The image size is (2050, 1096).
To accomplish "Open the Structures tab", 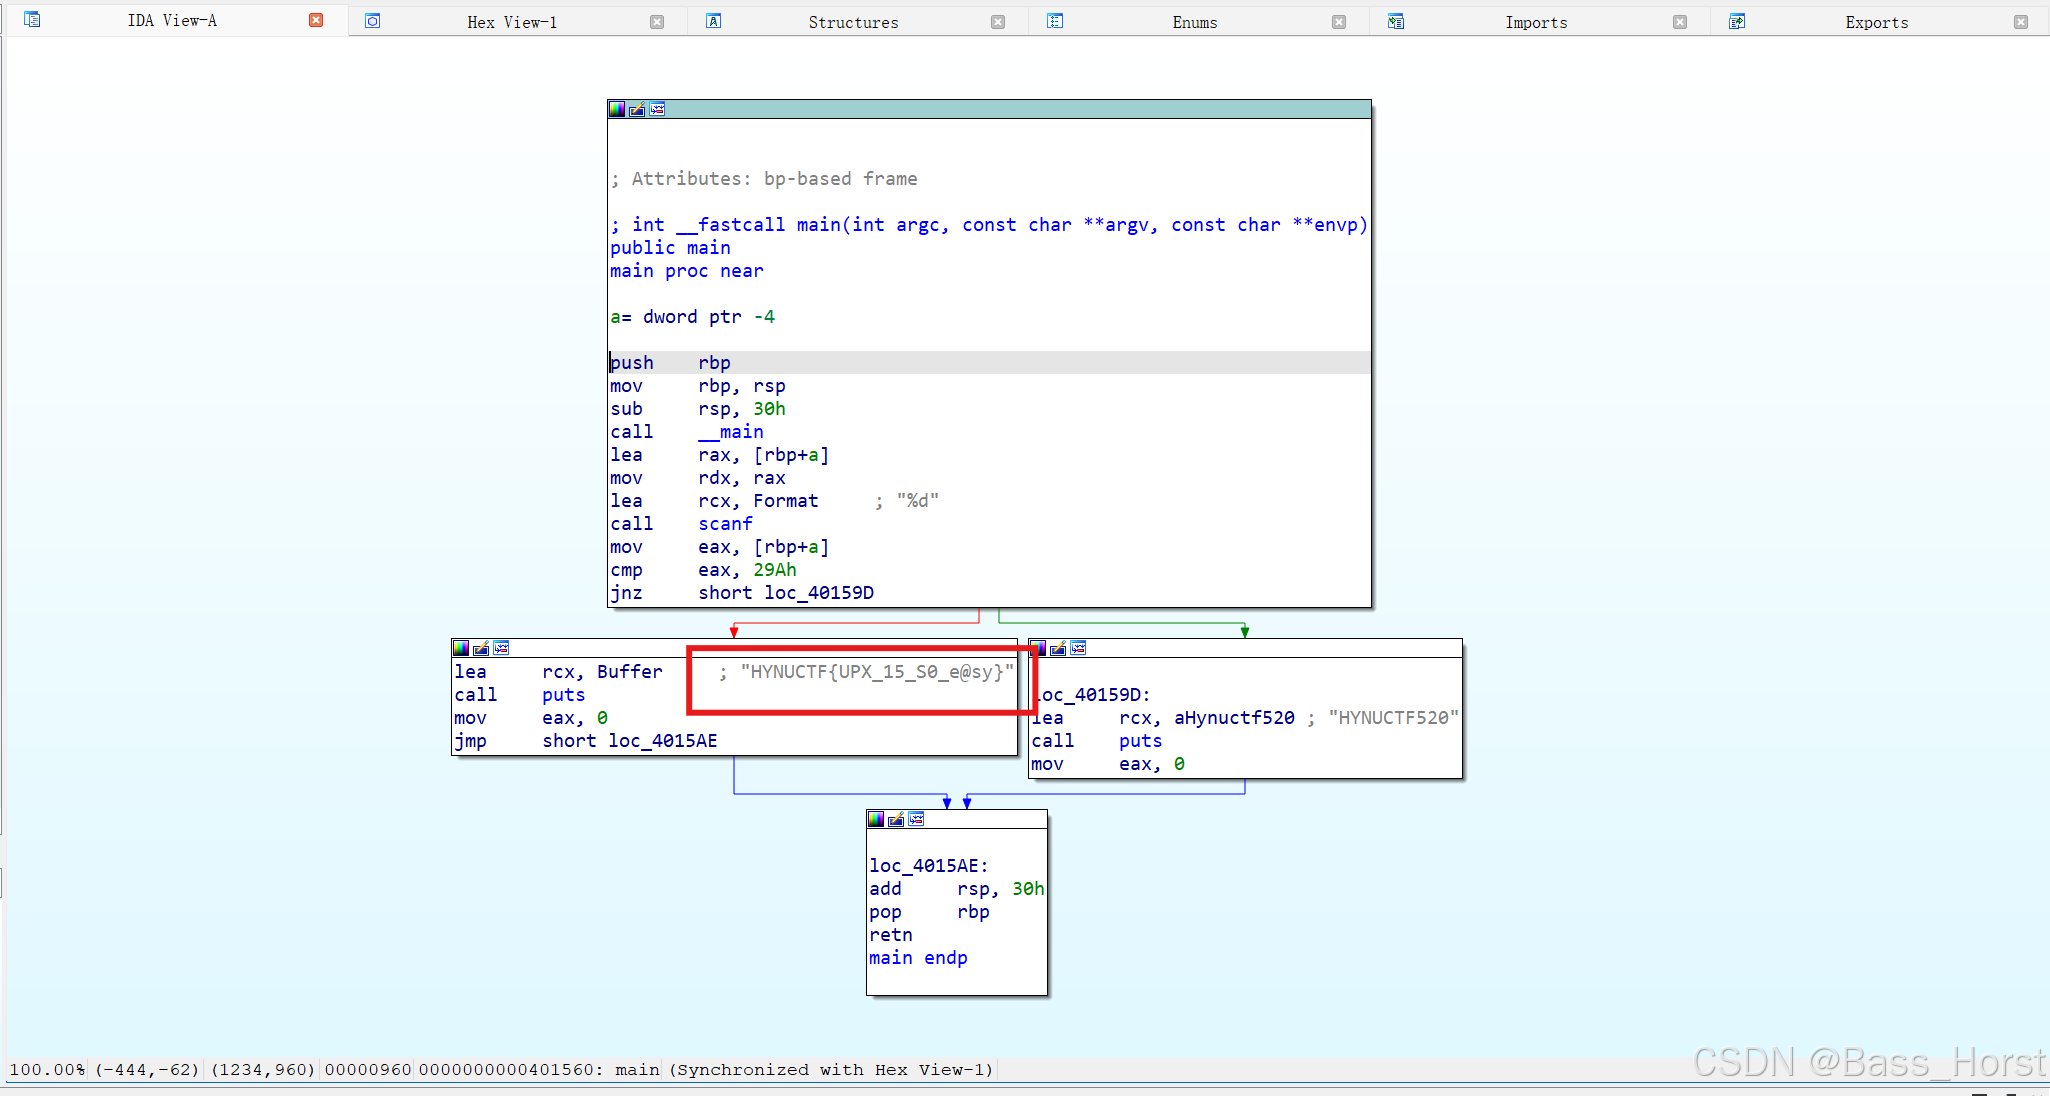I will click(852, 22).
